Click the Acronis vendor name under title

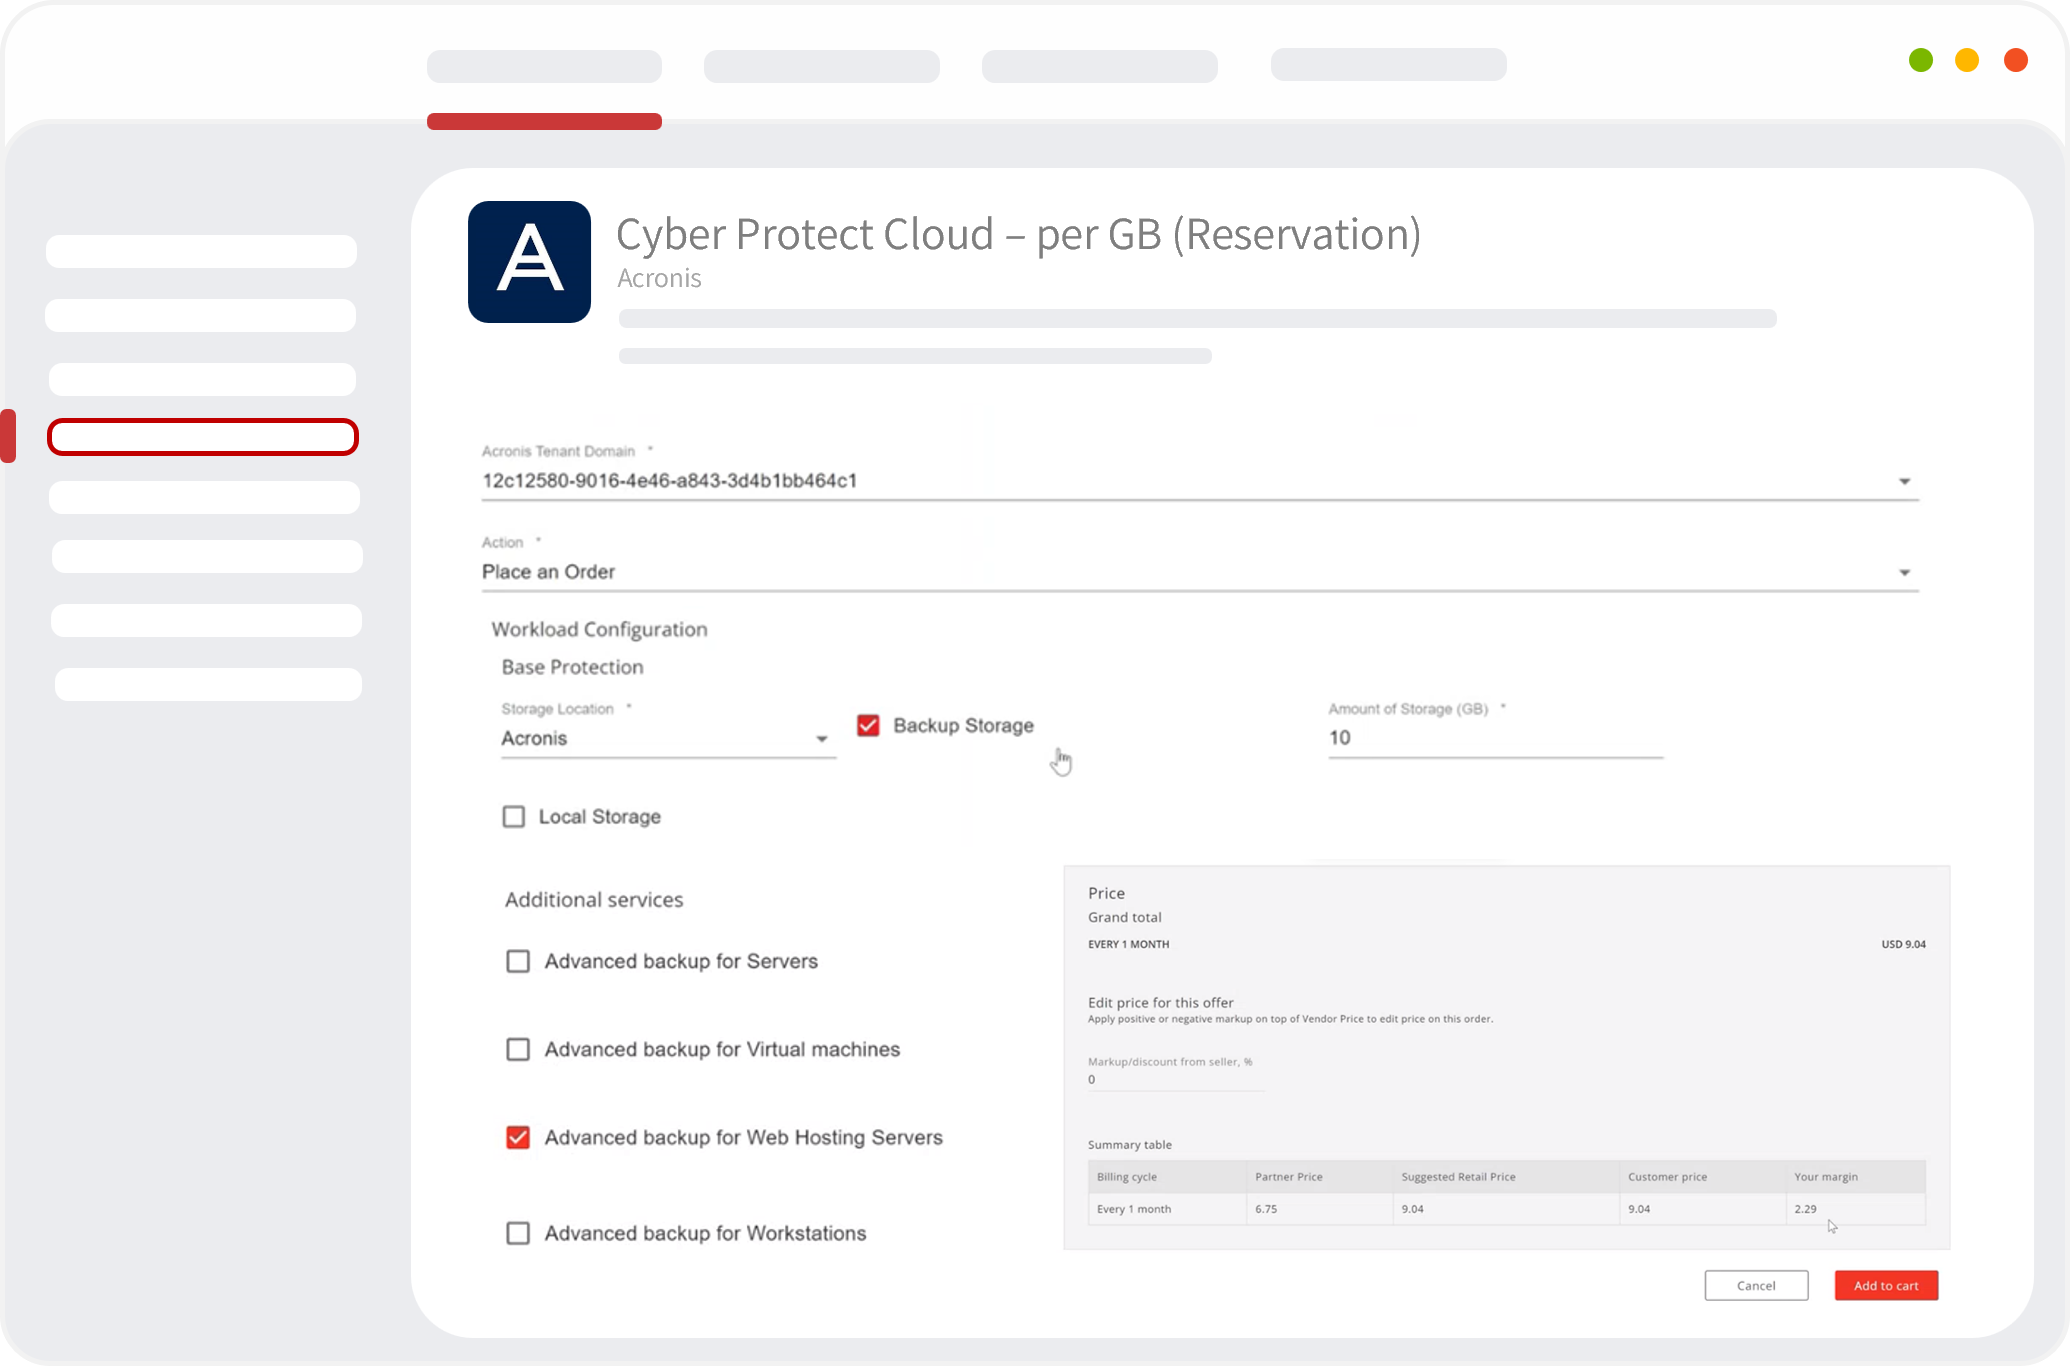click(659, 278)
